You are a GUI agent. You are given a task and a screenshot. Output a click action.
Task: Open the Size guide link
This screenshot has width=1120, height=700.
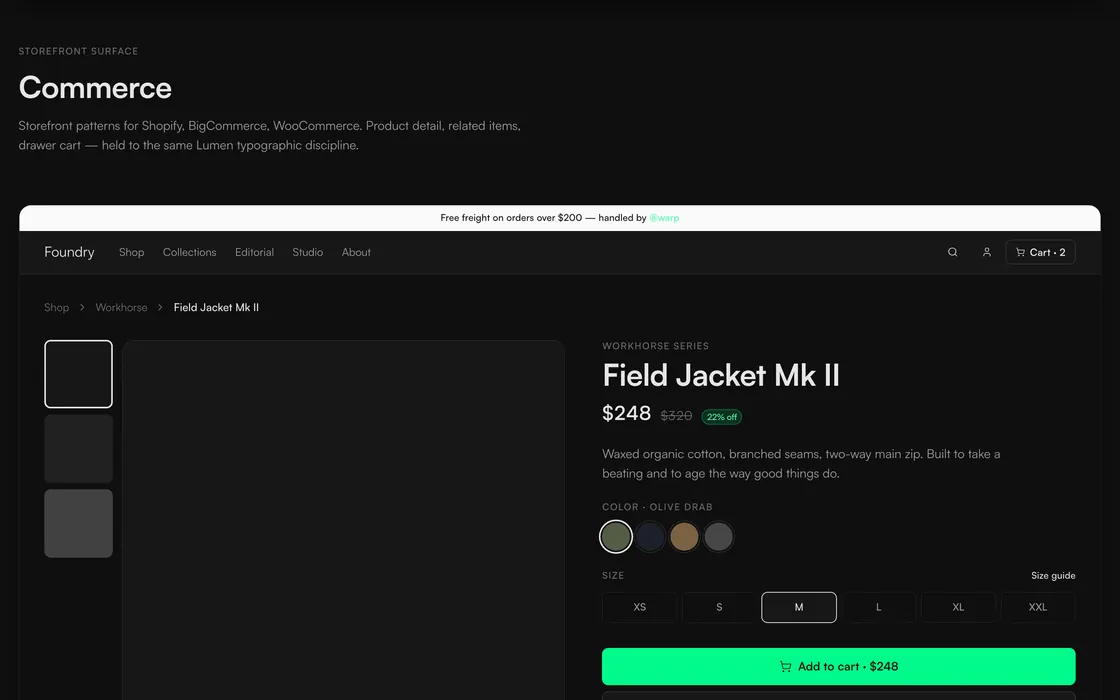coord(1053,576)
